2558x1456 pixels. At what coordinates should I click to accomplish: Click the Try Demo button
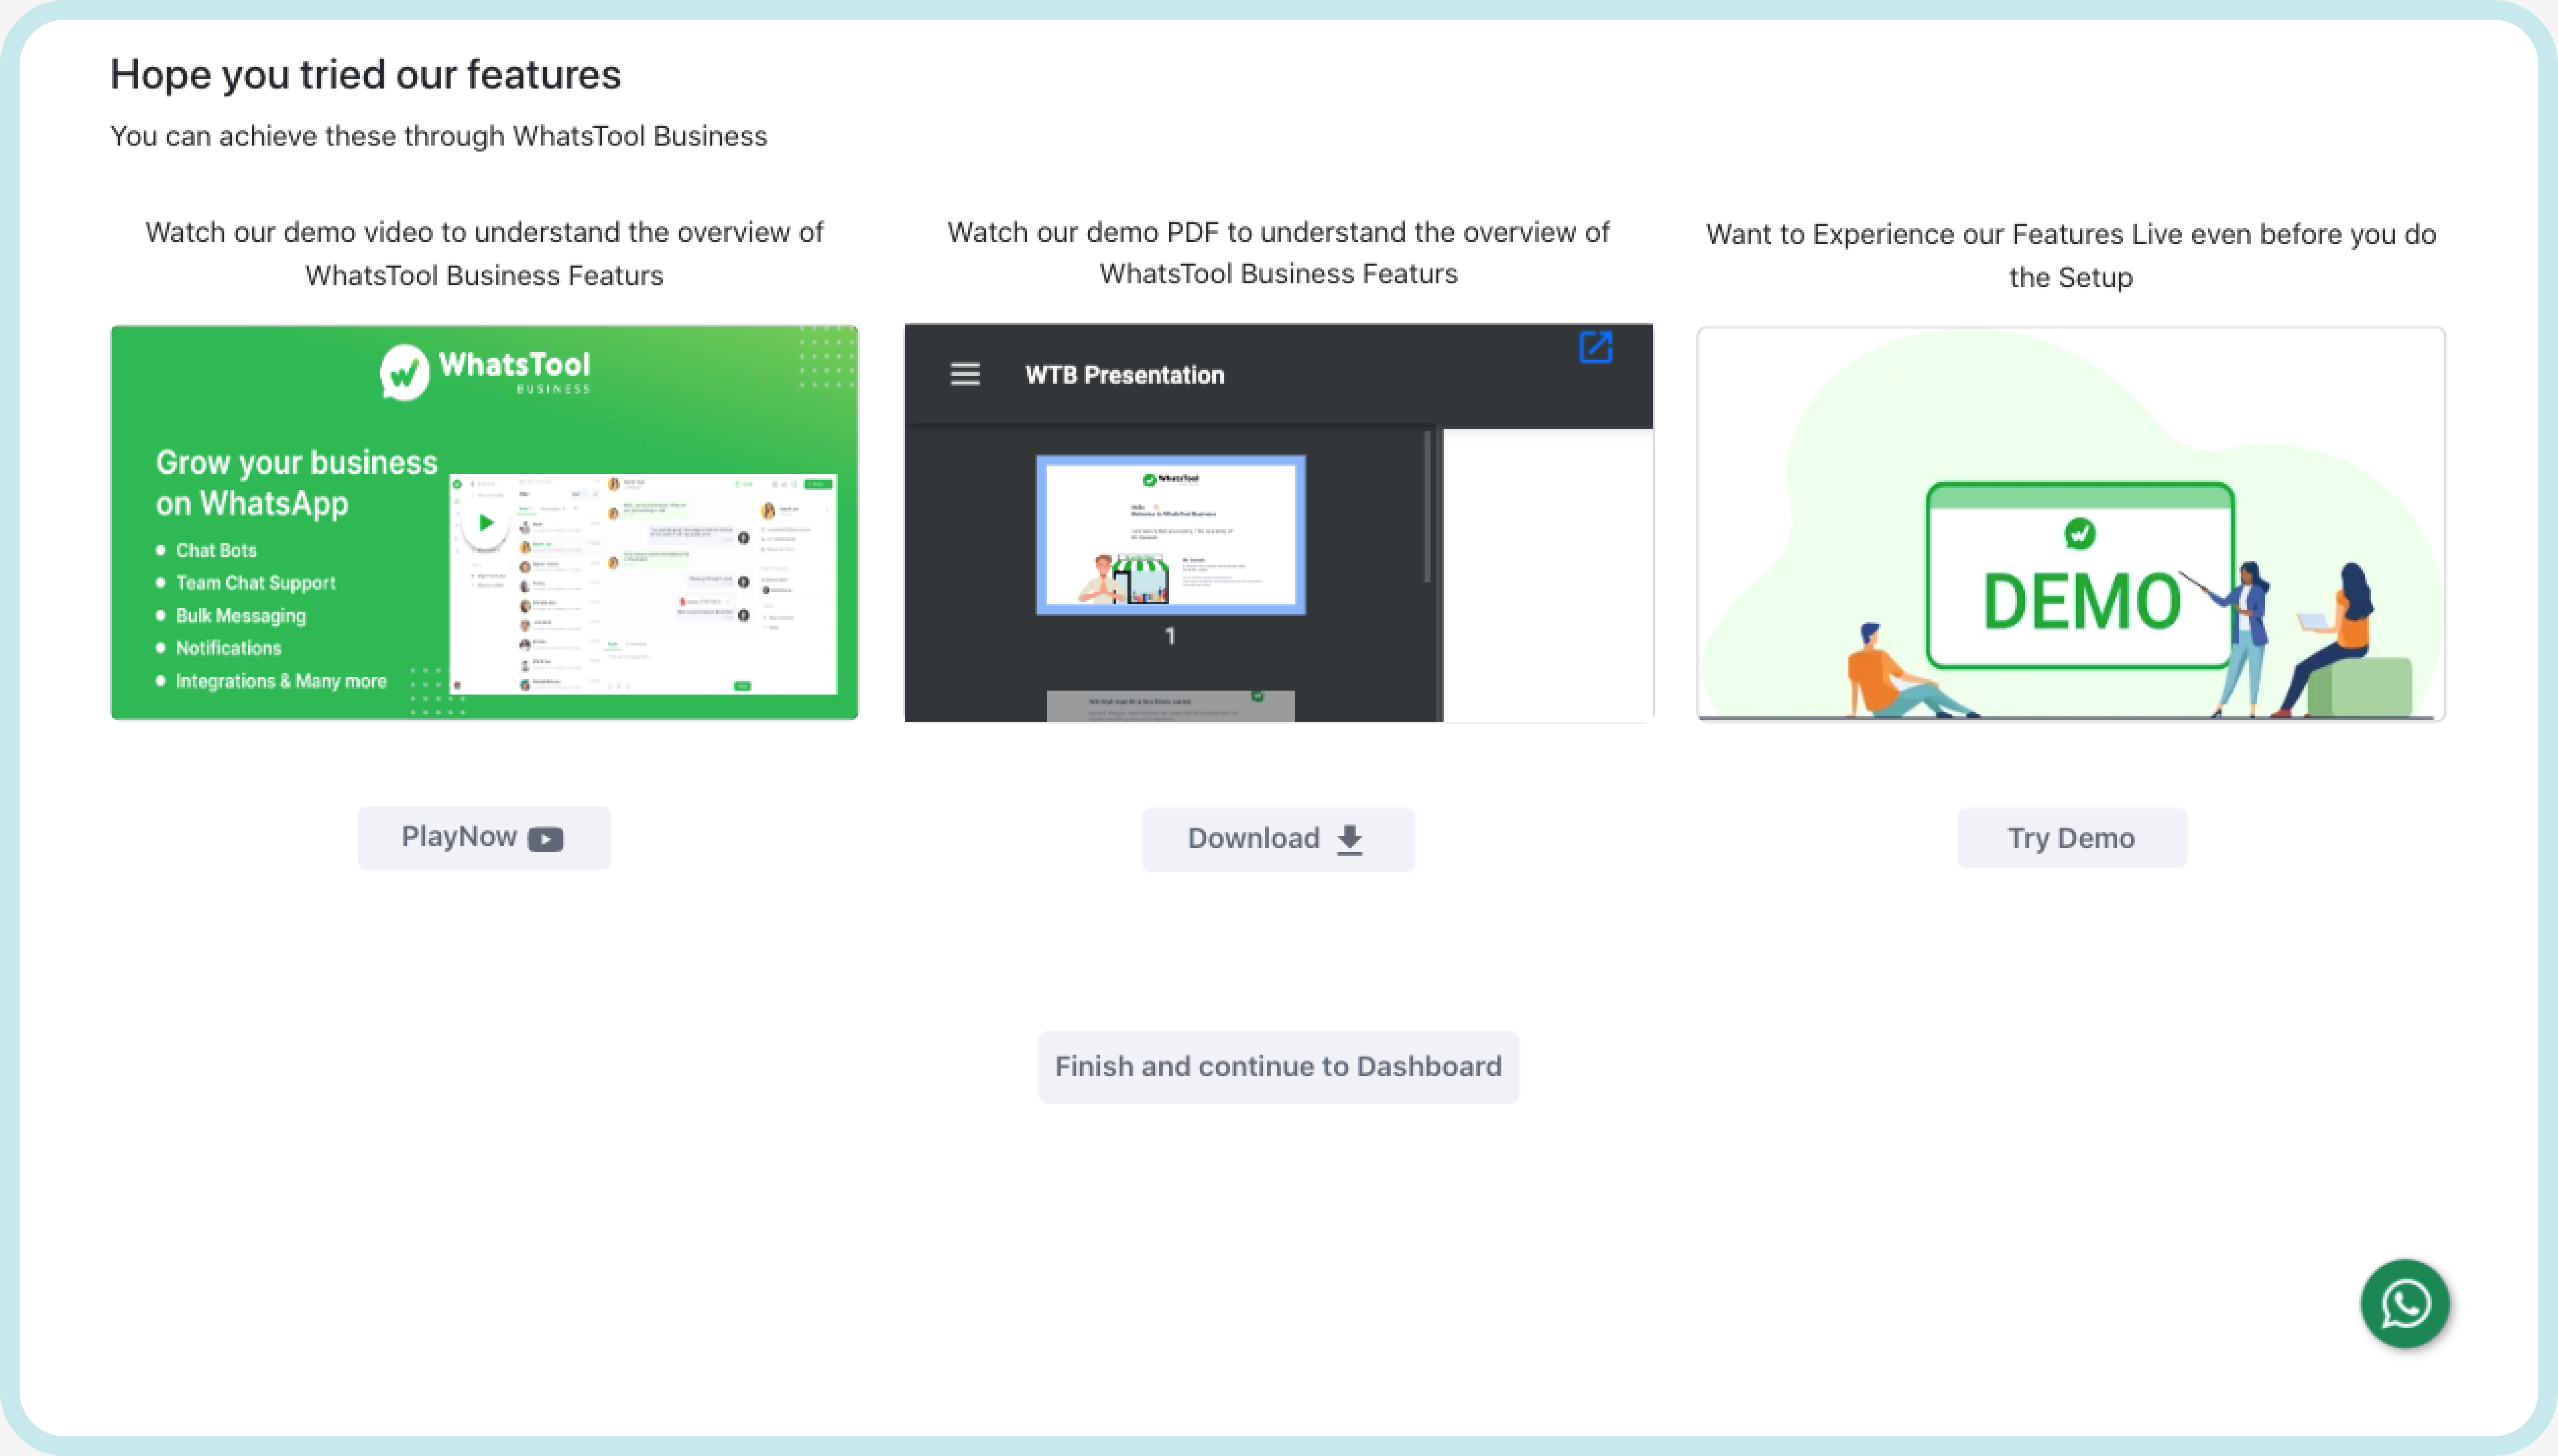2071,838
